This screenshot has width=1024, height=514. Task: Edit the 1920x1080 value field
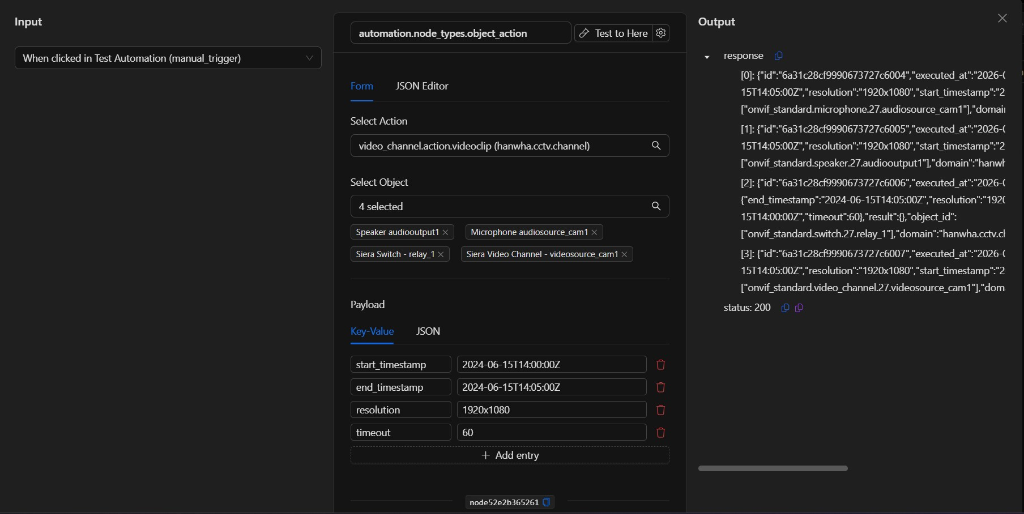tap(551, 410)
